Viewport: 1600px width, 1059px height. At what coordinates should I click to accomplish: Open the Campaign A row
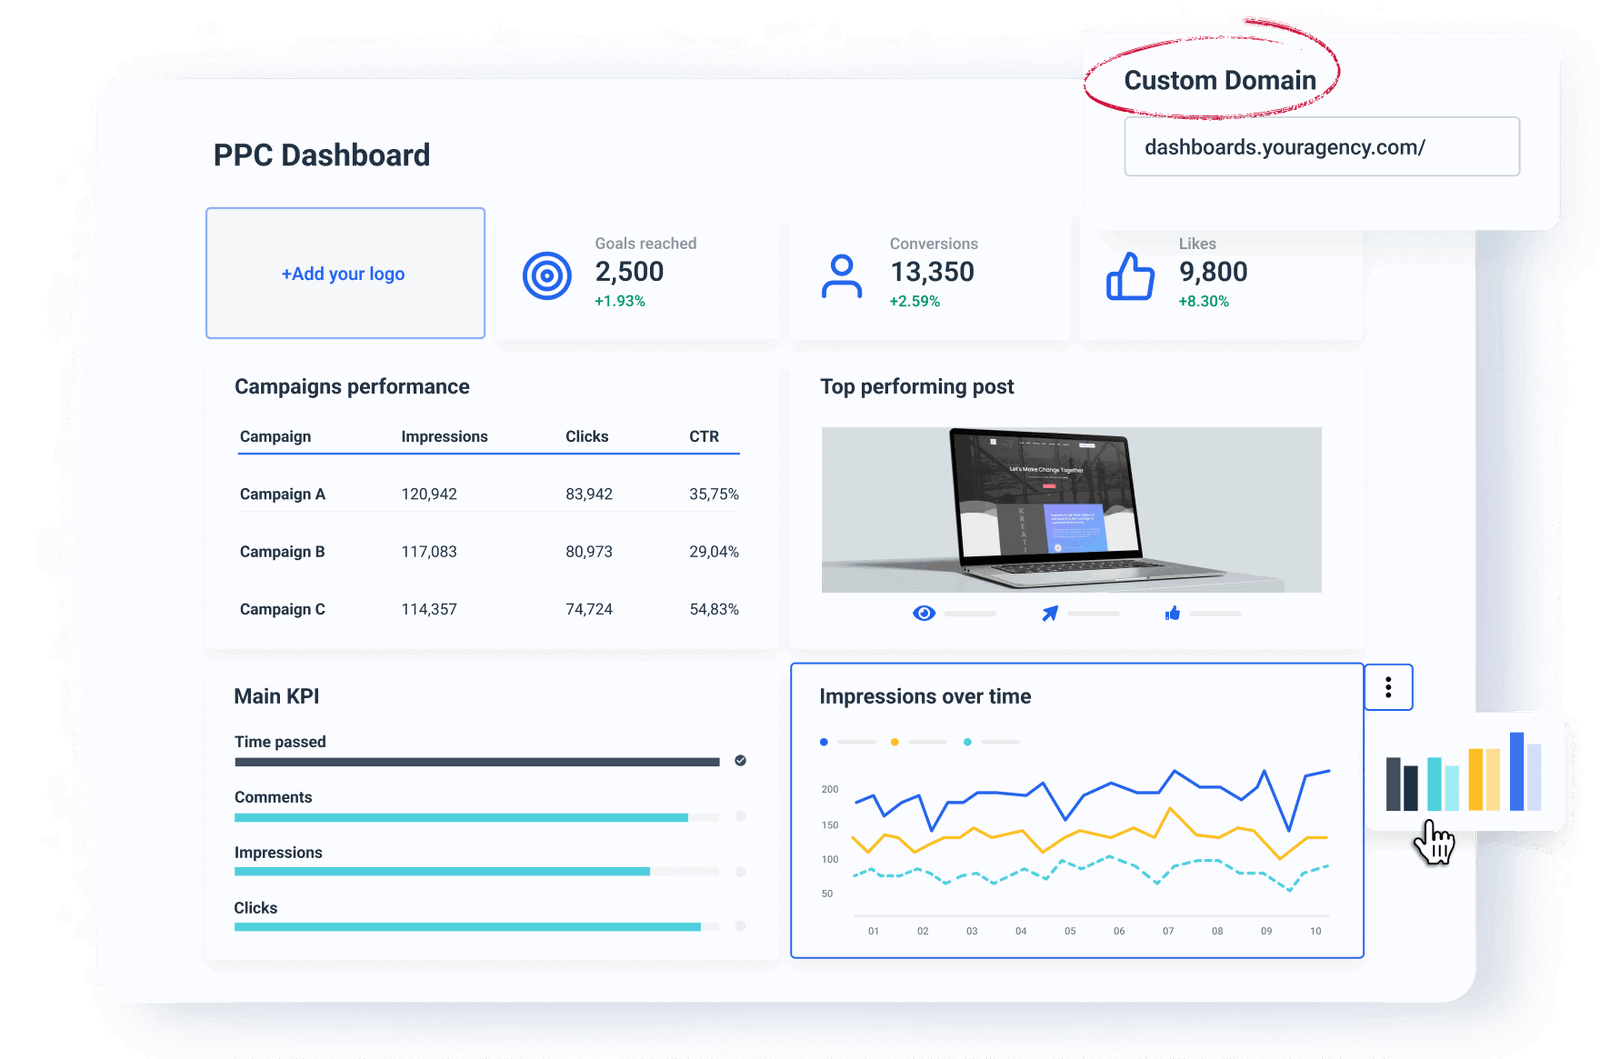(282, 493)
